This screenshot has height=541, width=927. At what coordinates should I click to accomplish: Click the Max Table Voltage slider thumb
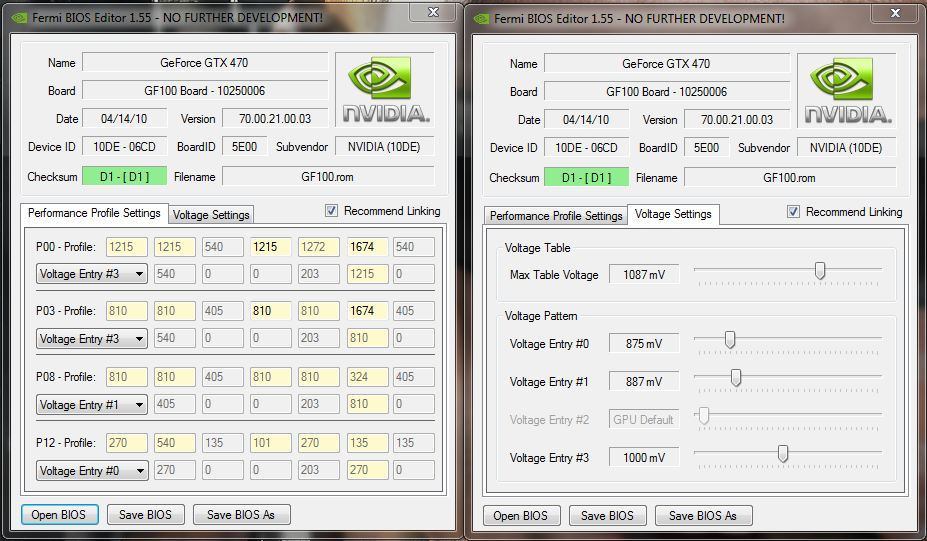(x=820, y=271)
